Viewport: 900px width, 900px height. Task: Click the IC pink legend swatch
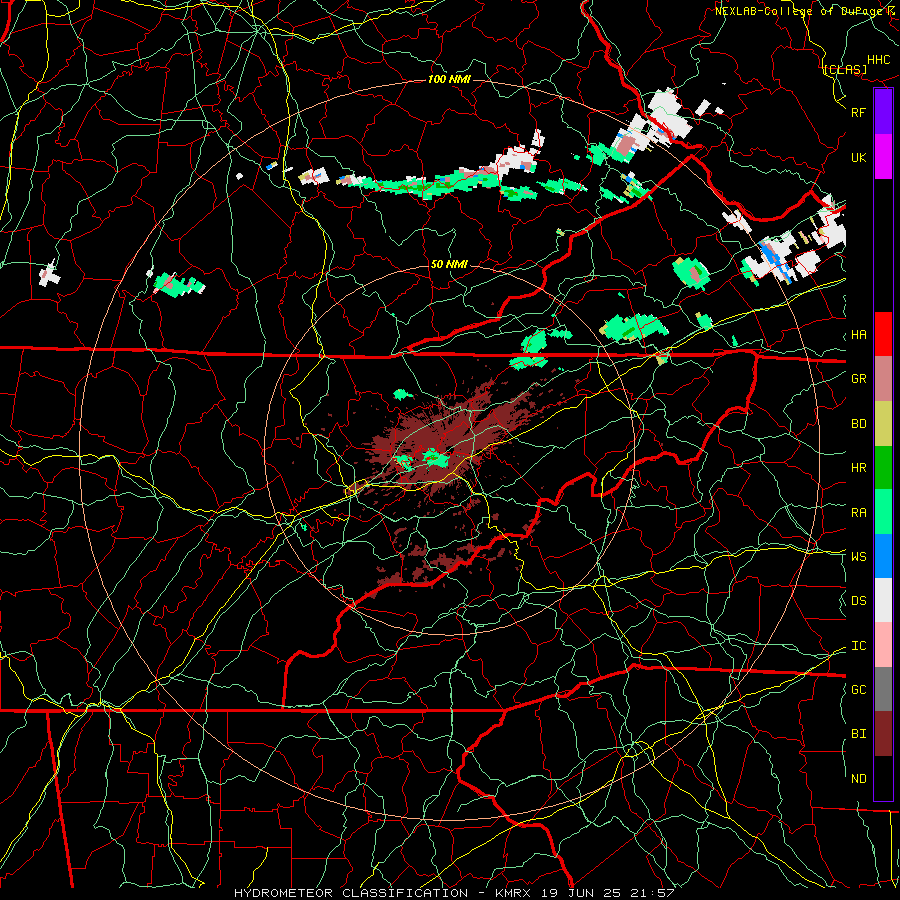883,645
